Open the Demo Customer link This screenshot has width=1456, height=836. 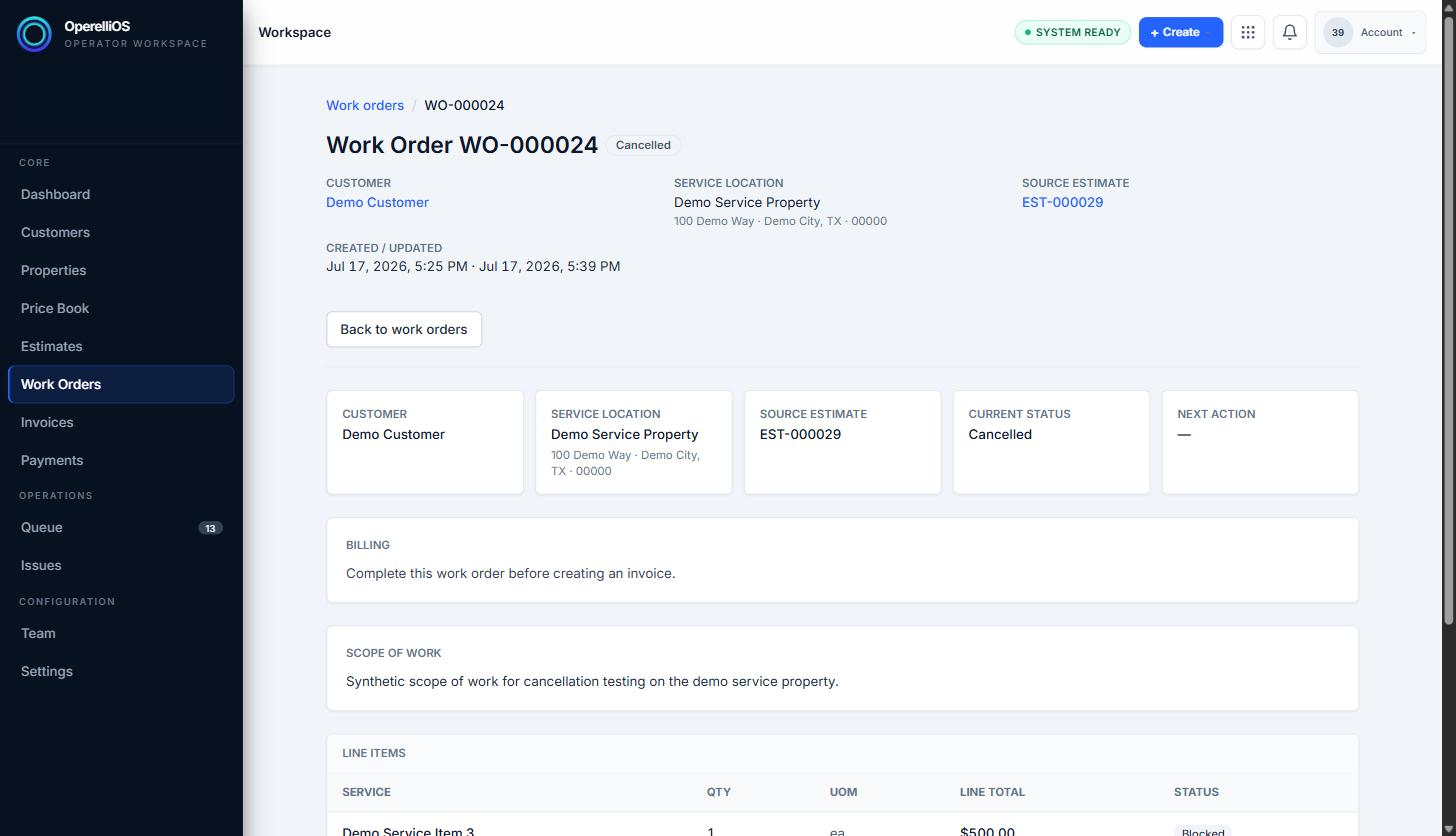point(377,202)
